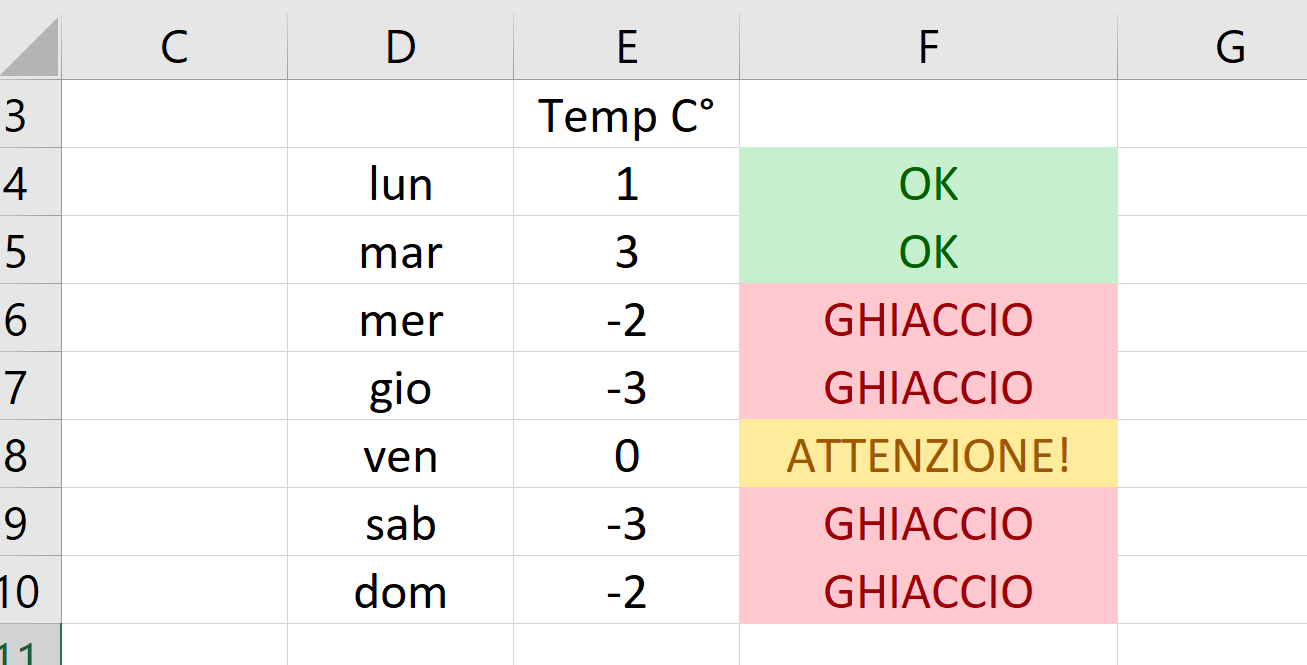Select the cell containing "dom"
Screen dimensions: 1307x665
[x=400, y=591]
